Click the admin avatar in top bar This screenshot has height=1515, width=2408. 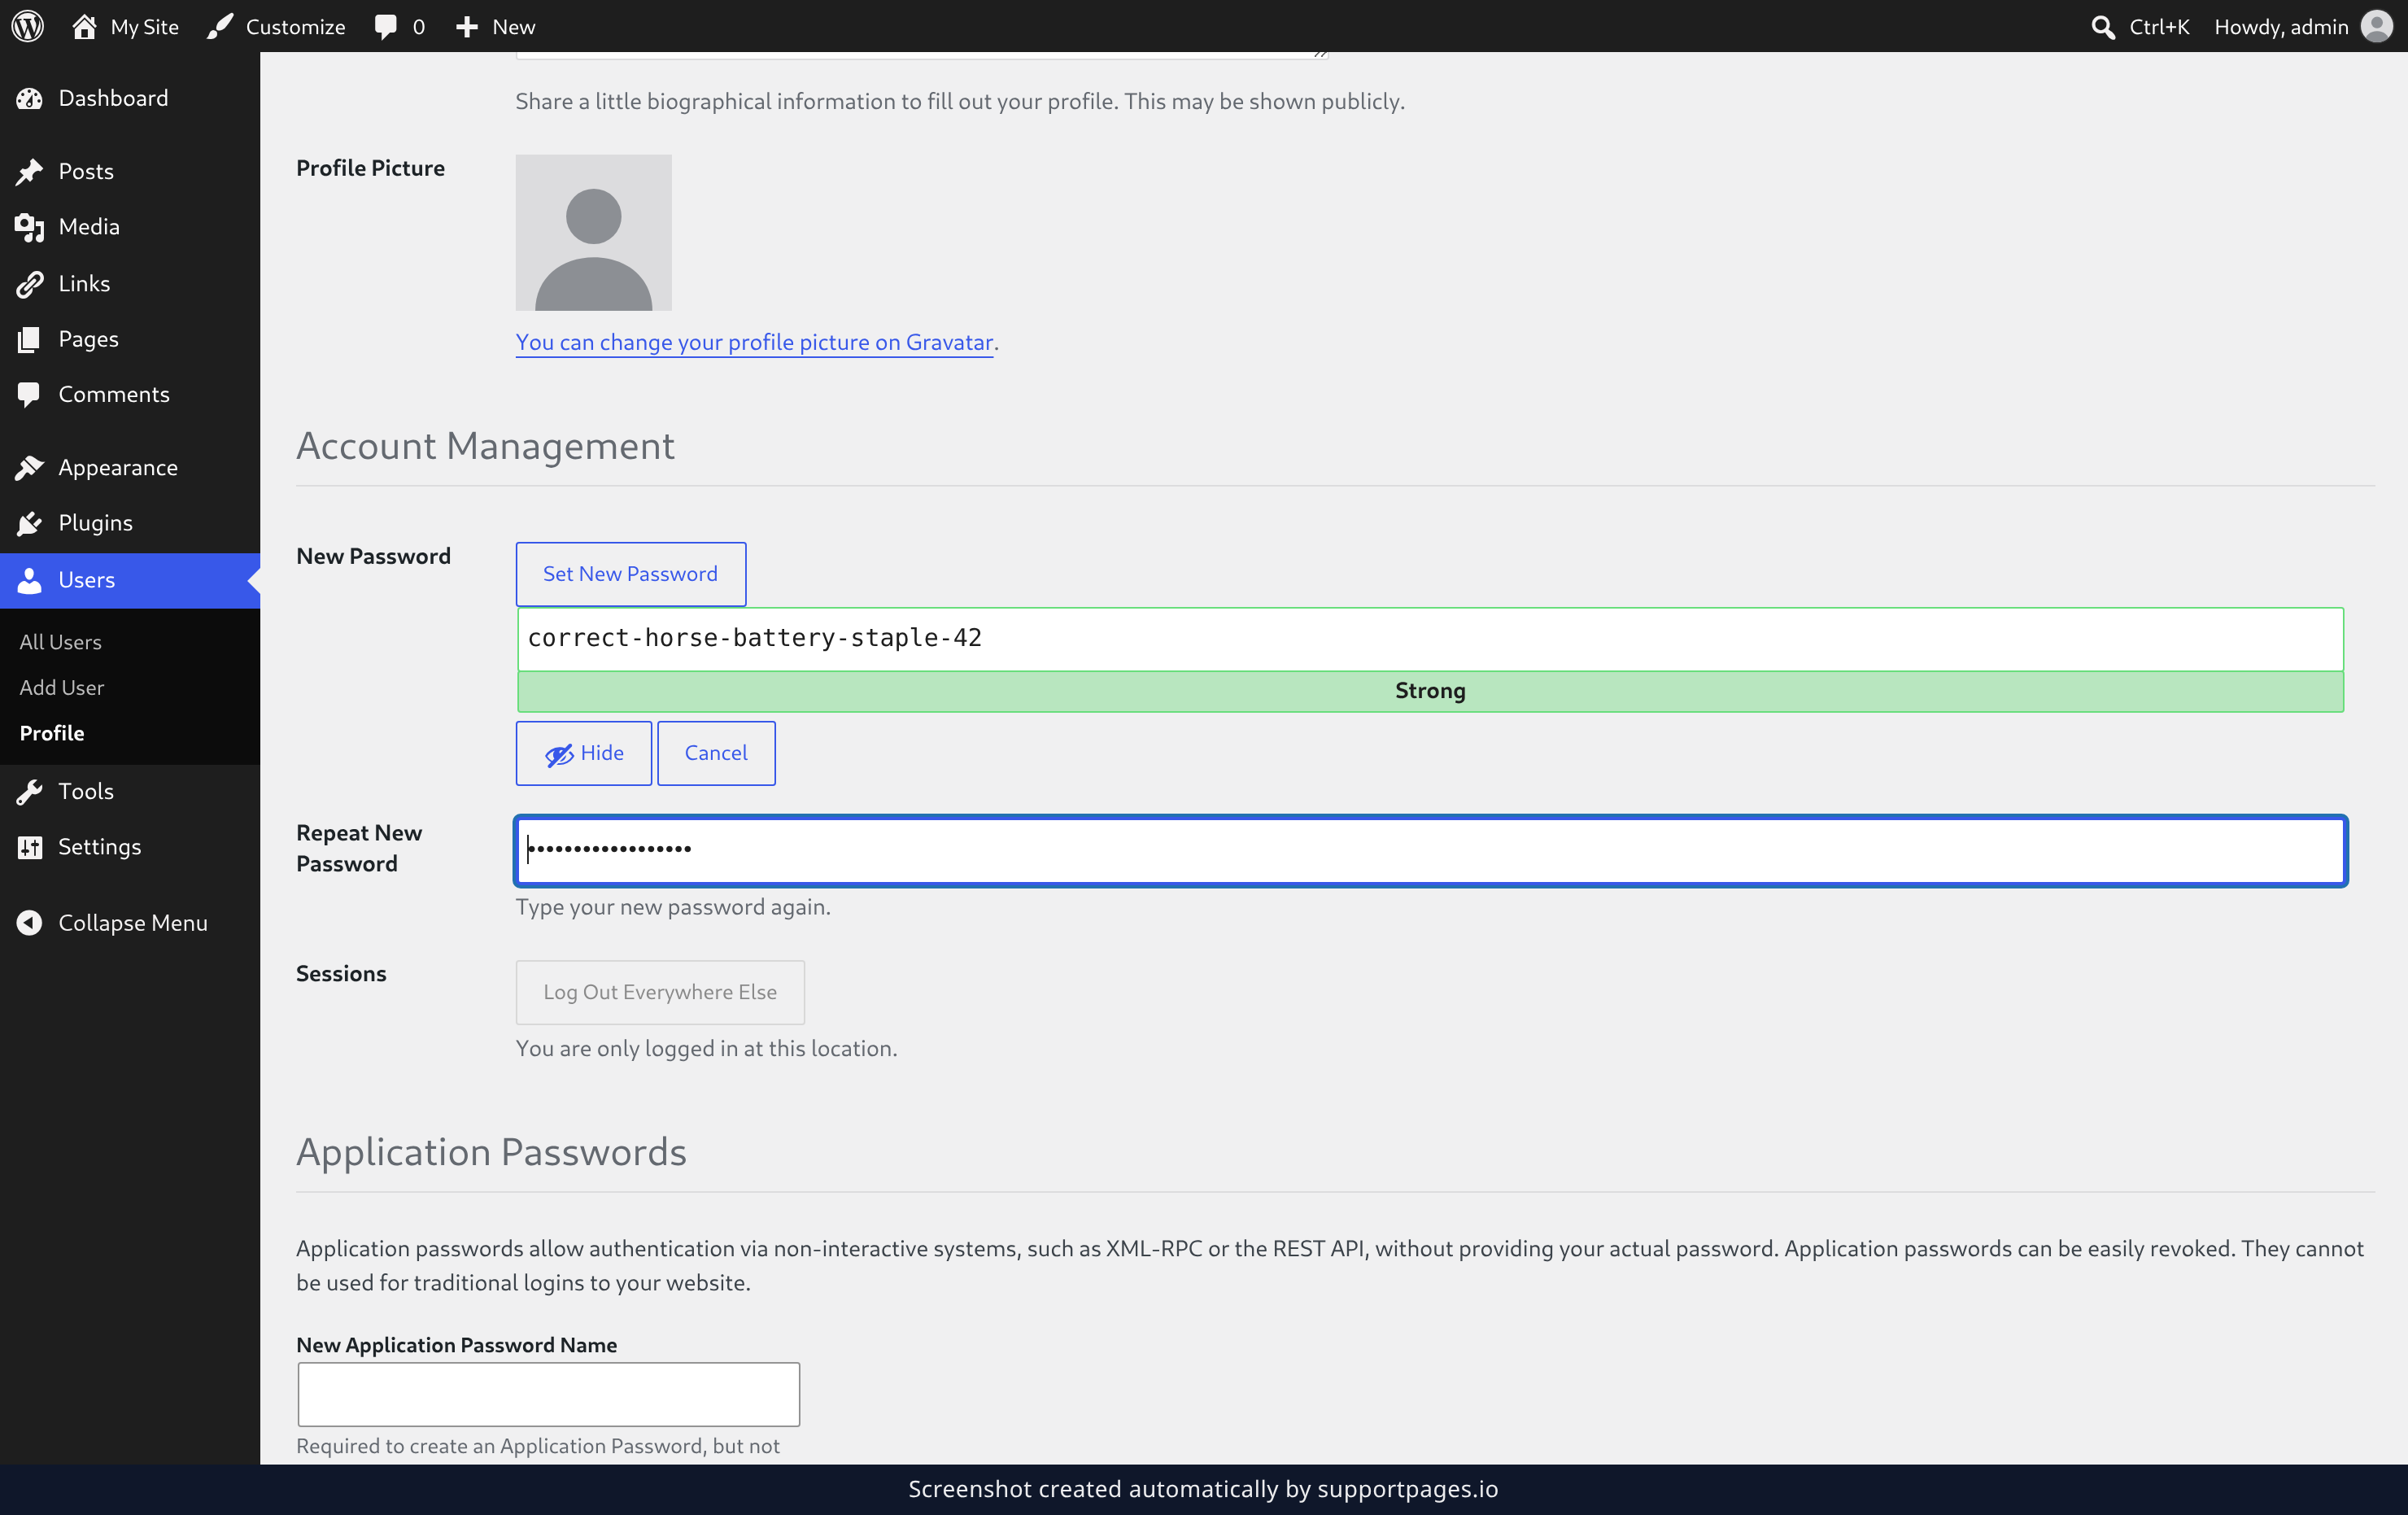click(2376, 26)
